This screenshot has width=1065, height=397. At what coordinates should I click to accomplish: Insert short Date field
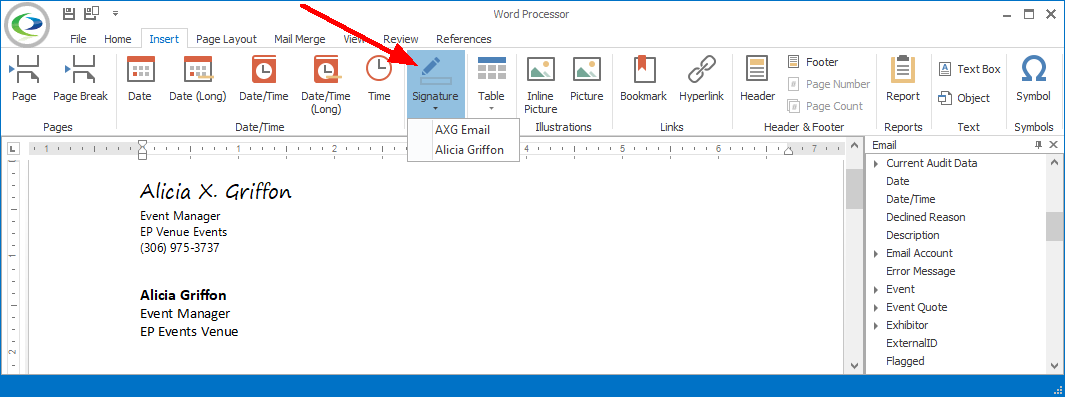(x=140, y=79)
